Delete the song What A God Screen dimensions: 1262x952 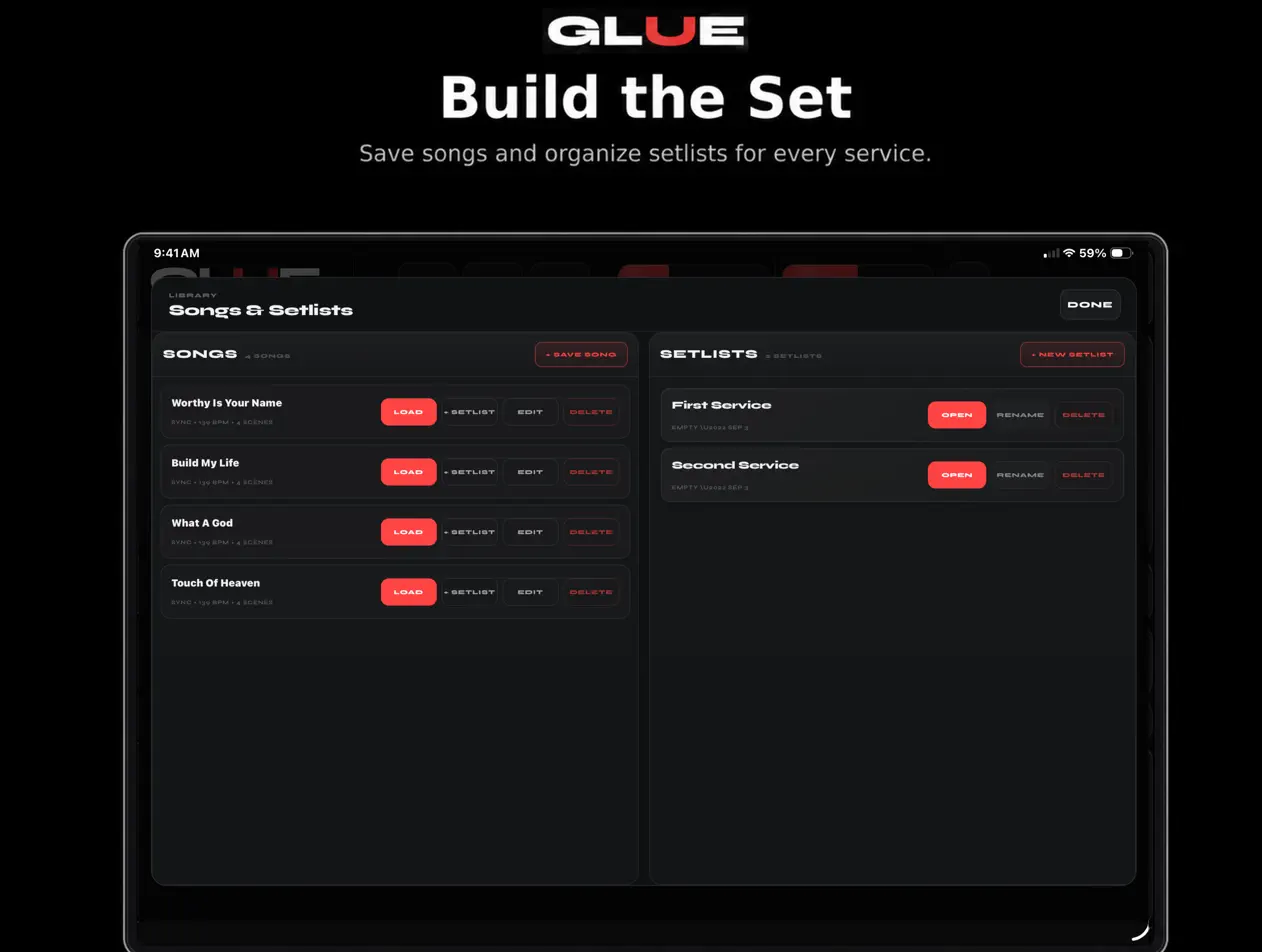(591, 532)
